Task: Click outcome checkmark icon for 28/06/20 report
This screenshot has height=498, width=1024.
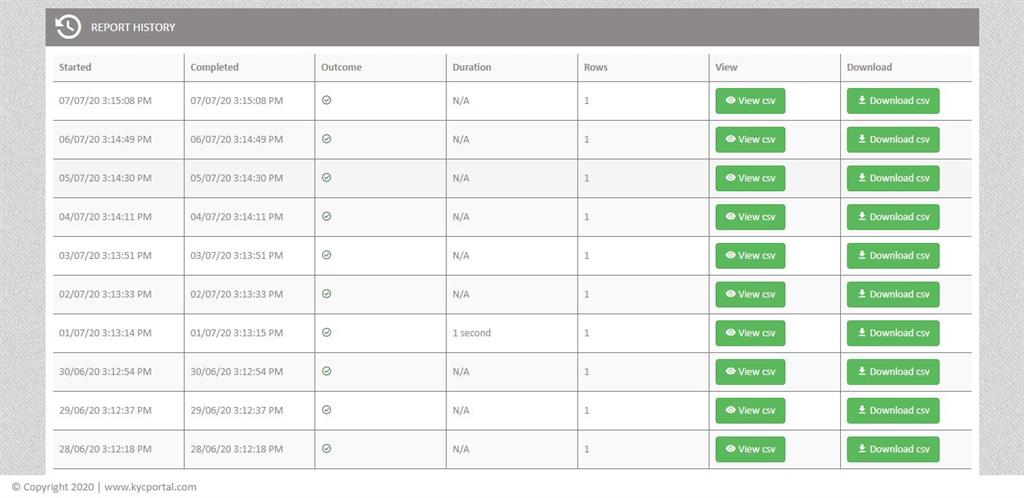Action: 326,449
